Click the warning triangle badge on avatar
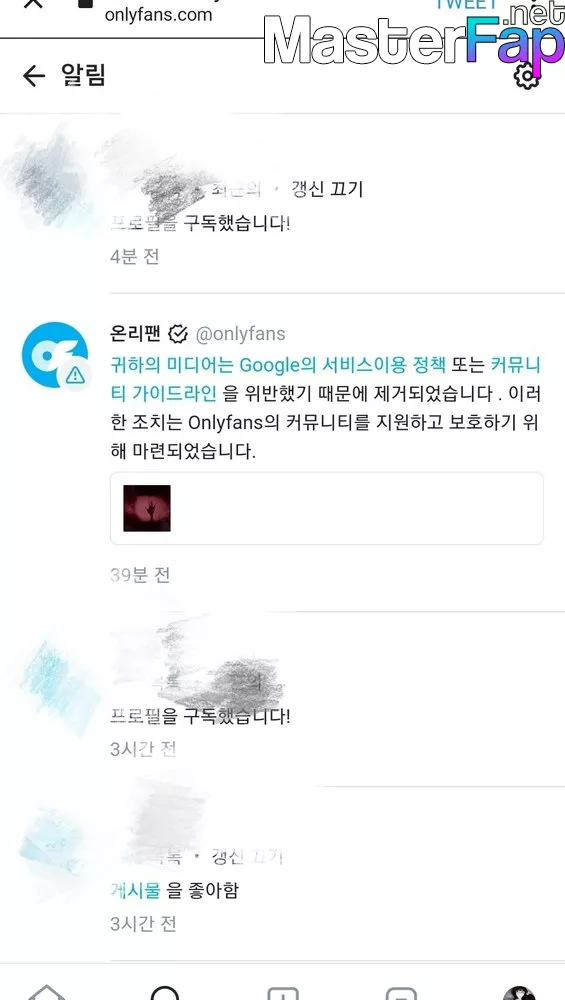This screenshot has width=565, height=1000. pyautogui.click(x=75, y=374)
